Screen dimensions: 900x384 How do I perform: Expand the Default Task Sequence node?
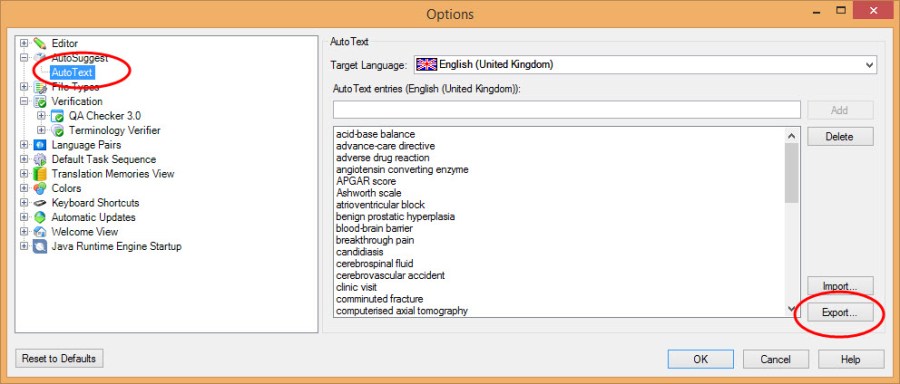[x=24, y=160]
